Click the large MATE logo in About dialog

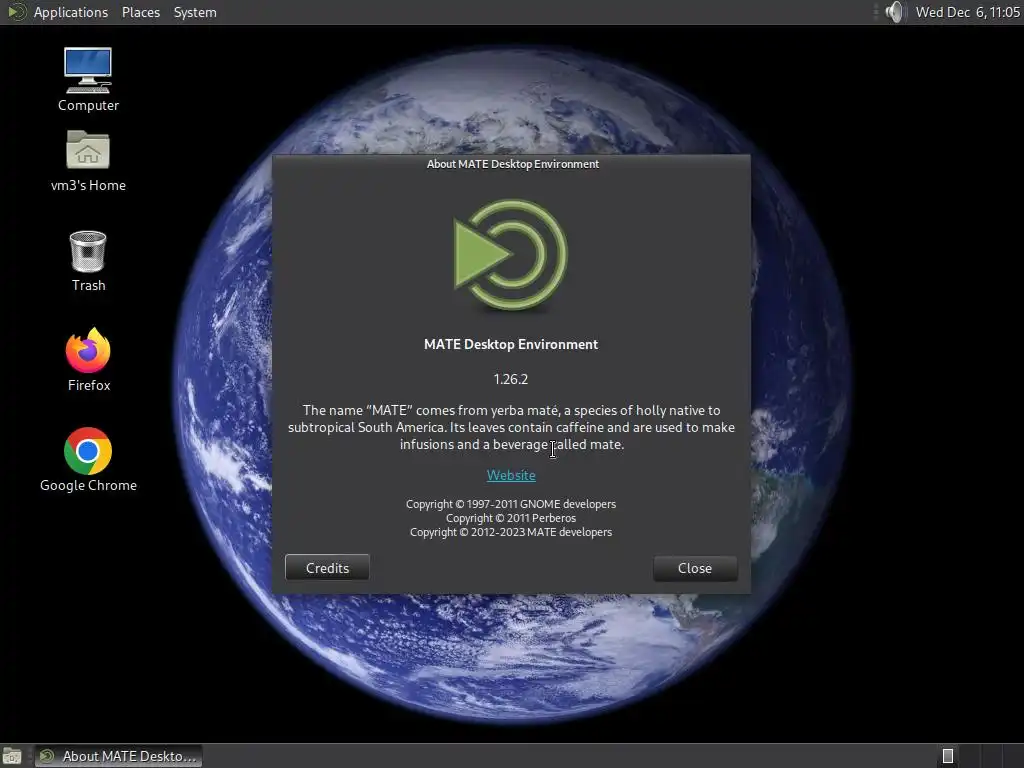coord(511,255)
